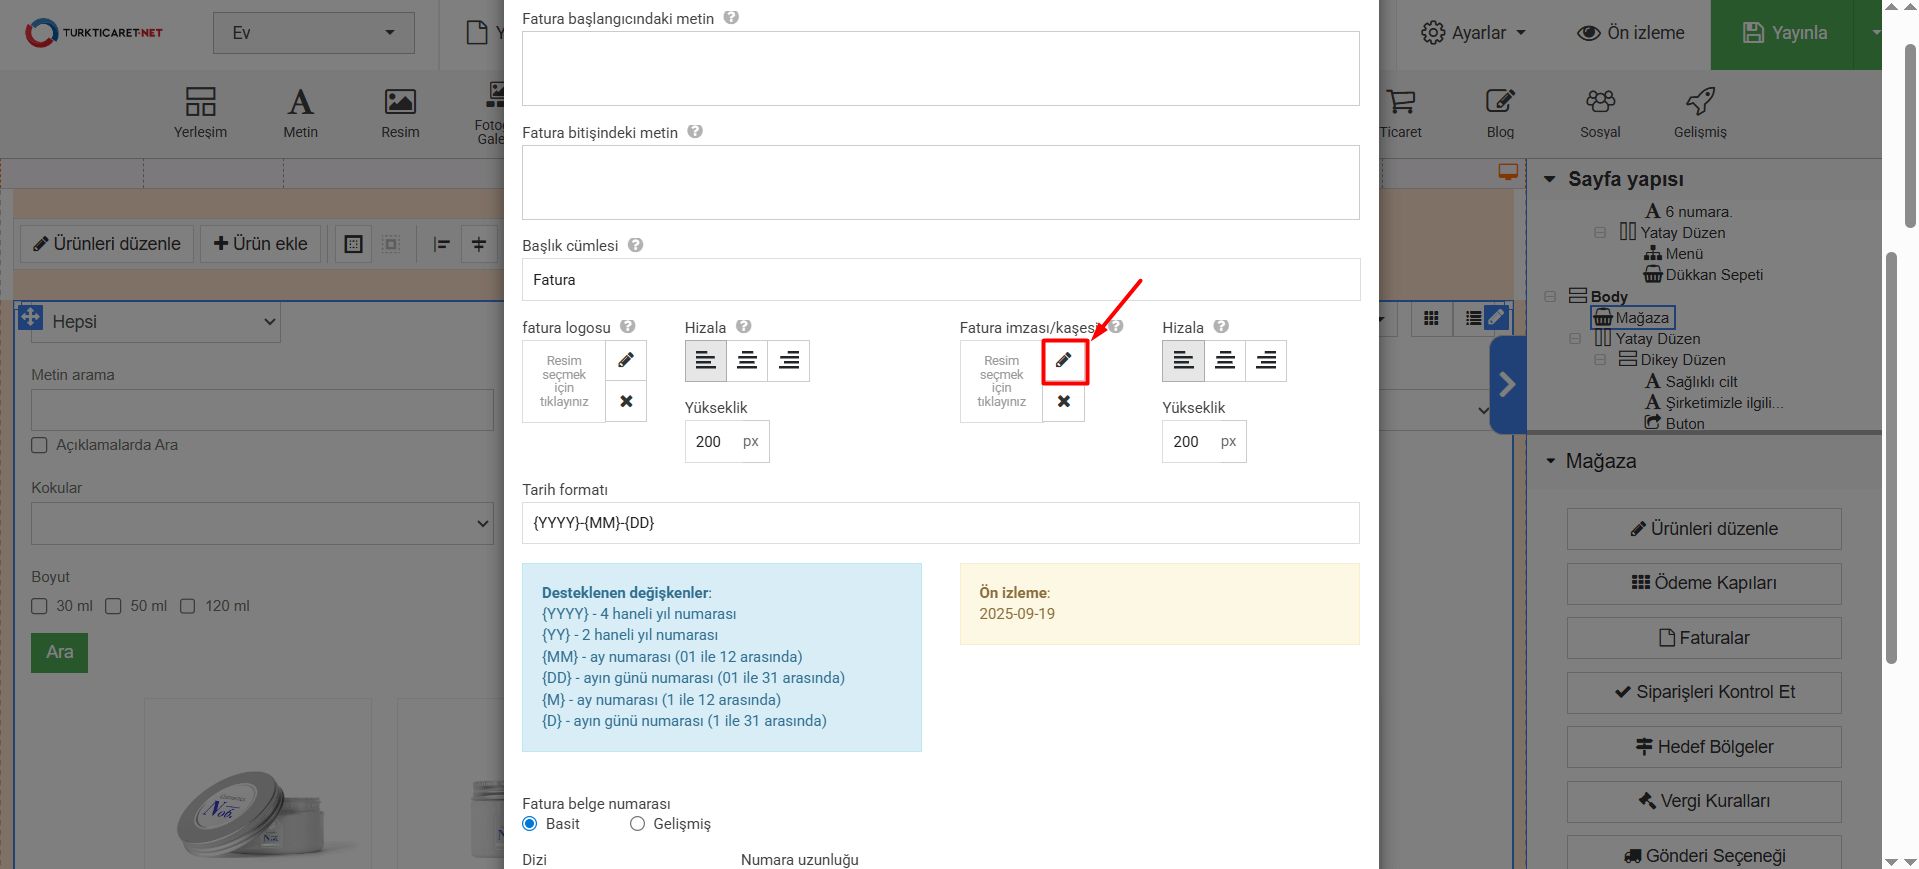Screen dimensions: 1919x869
Task: Click help icon next to Başlık cümlesi
Action: click(x=636, y=245)
